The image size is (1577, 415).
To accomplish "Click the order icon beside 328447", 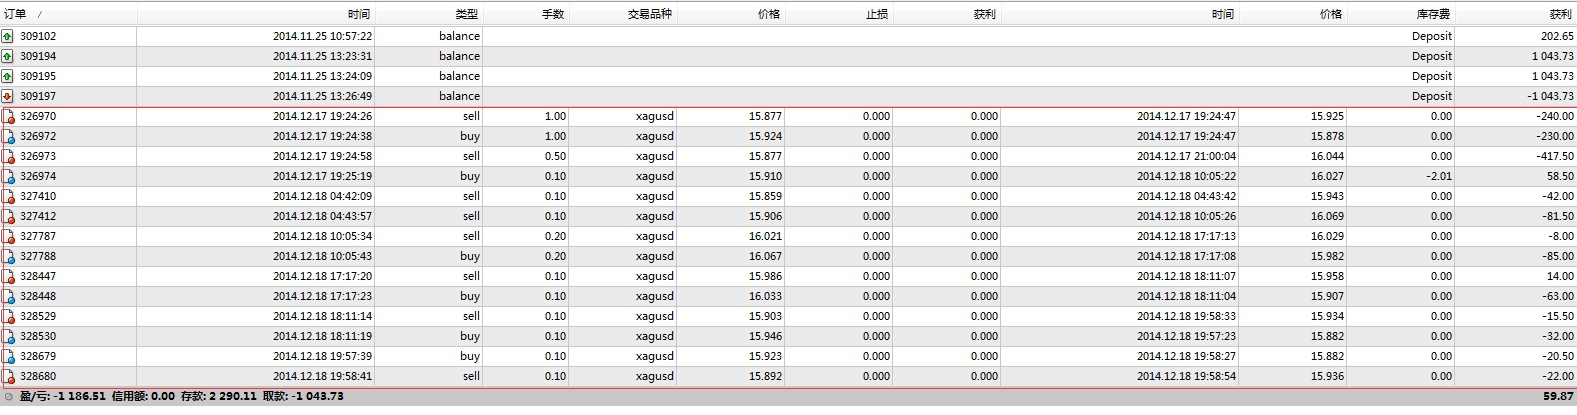I will [8, 276].
